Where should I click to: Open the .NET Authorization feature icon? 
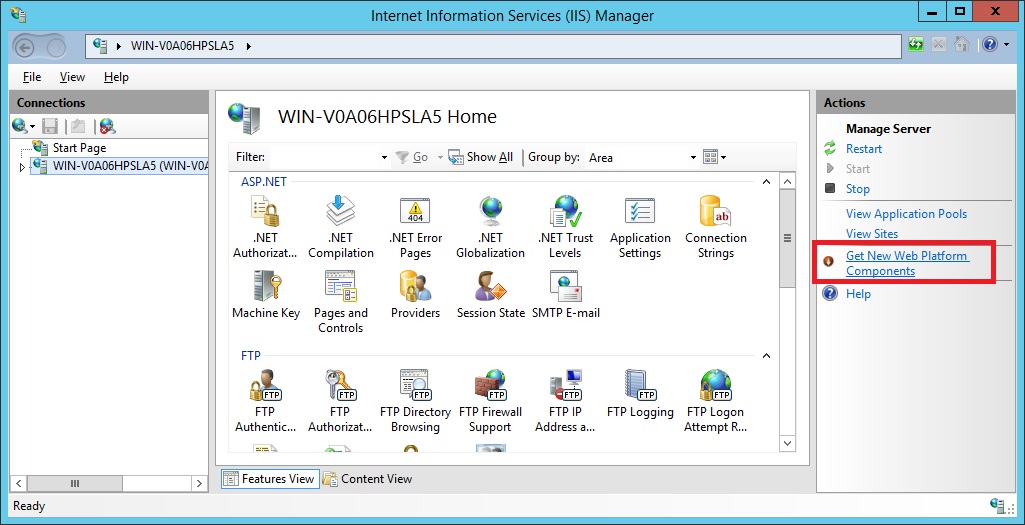265,227
